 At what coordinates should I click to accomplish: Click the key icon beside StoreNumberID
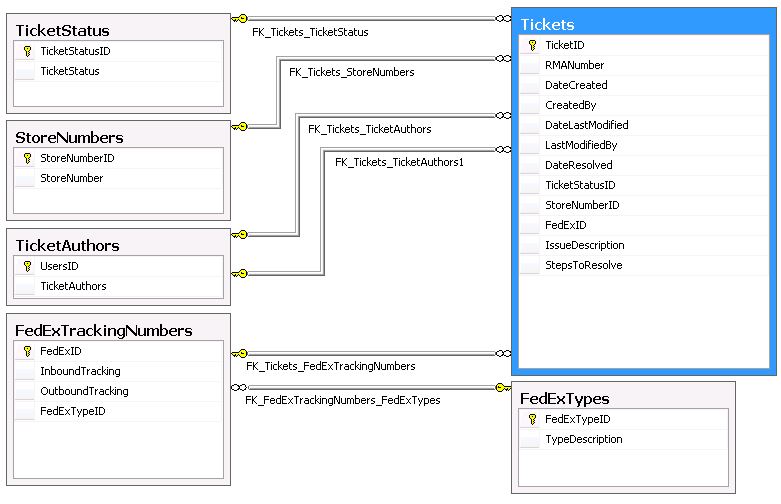27,158
